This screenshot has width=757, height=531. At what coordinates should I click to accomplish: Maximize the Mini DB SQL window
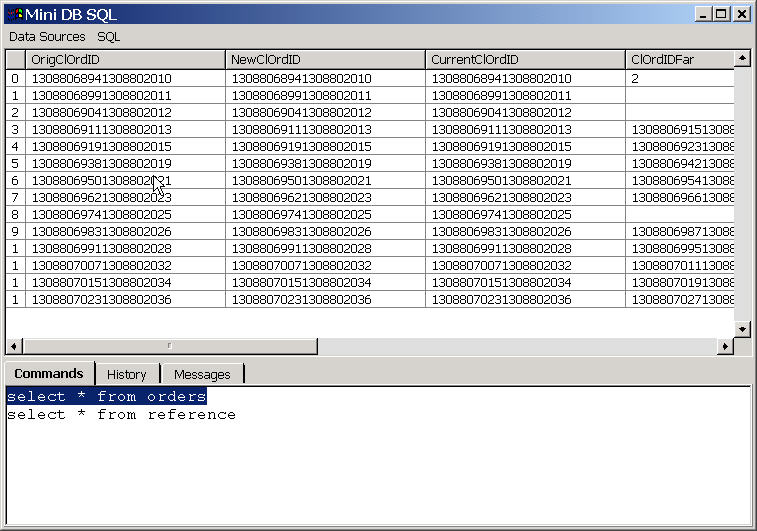(x=722, y=13)
